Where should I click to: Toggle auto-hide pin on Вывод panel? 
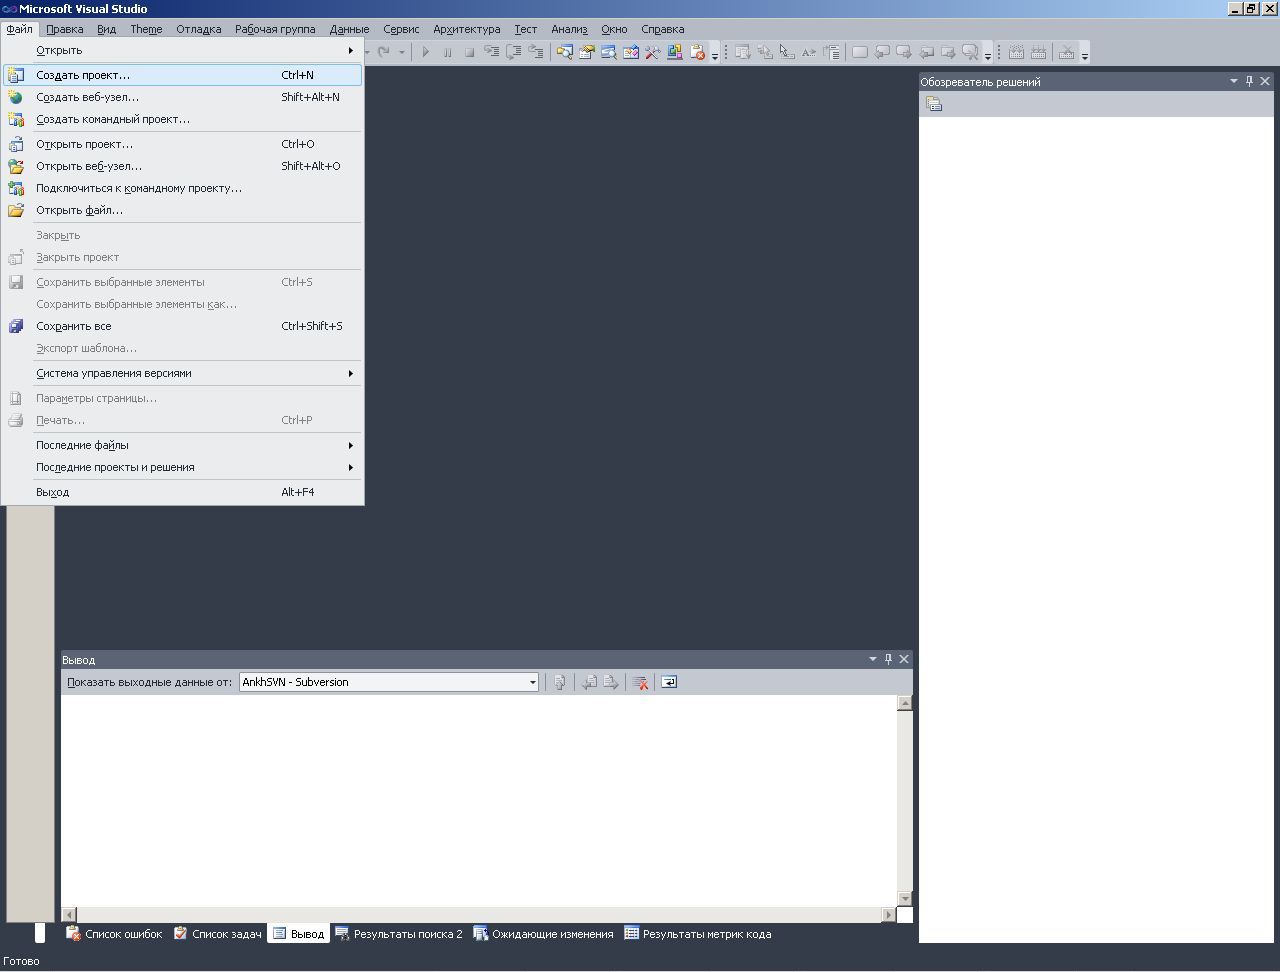point(888,659)
